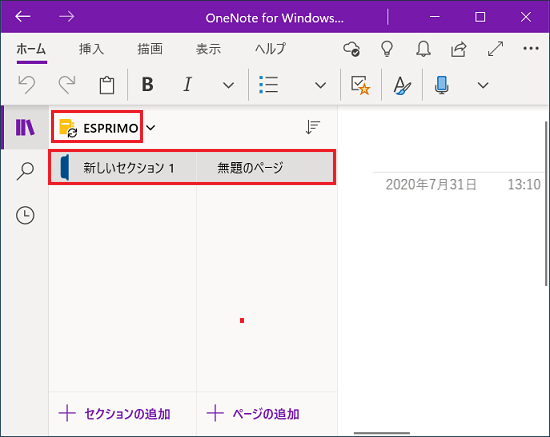Open recent notes clock icon
The height and width of the screenshot is (437, 550).
click(x=25, y=215)
